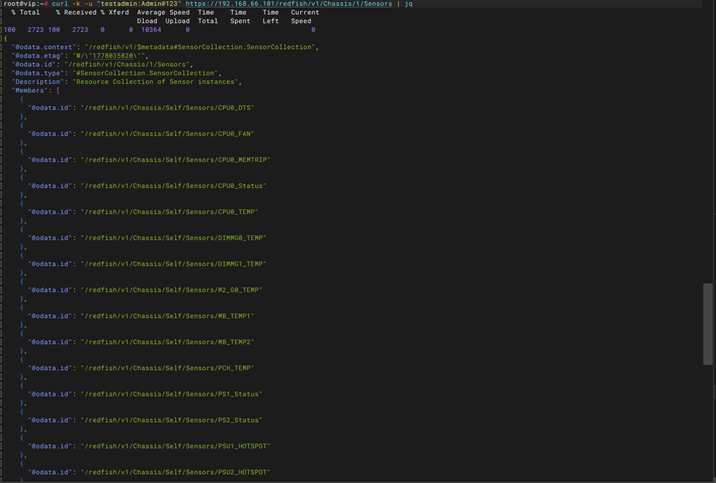Click the vertical scrollbar thumb
Image resolution: width=716 pixels, height=483 pixels.
tap(707, 324)
